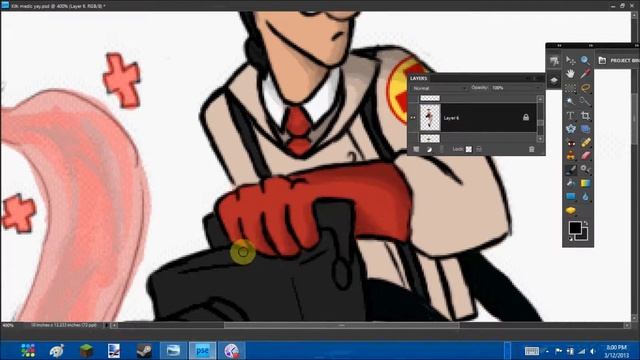640x360 pixels.
Task: Select the blue Rectangle shape tool
Action: [571, 197]
